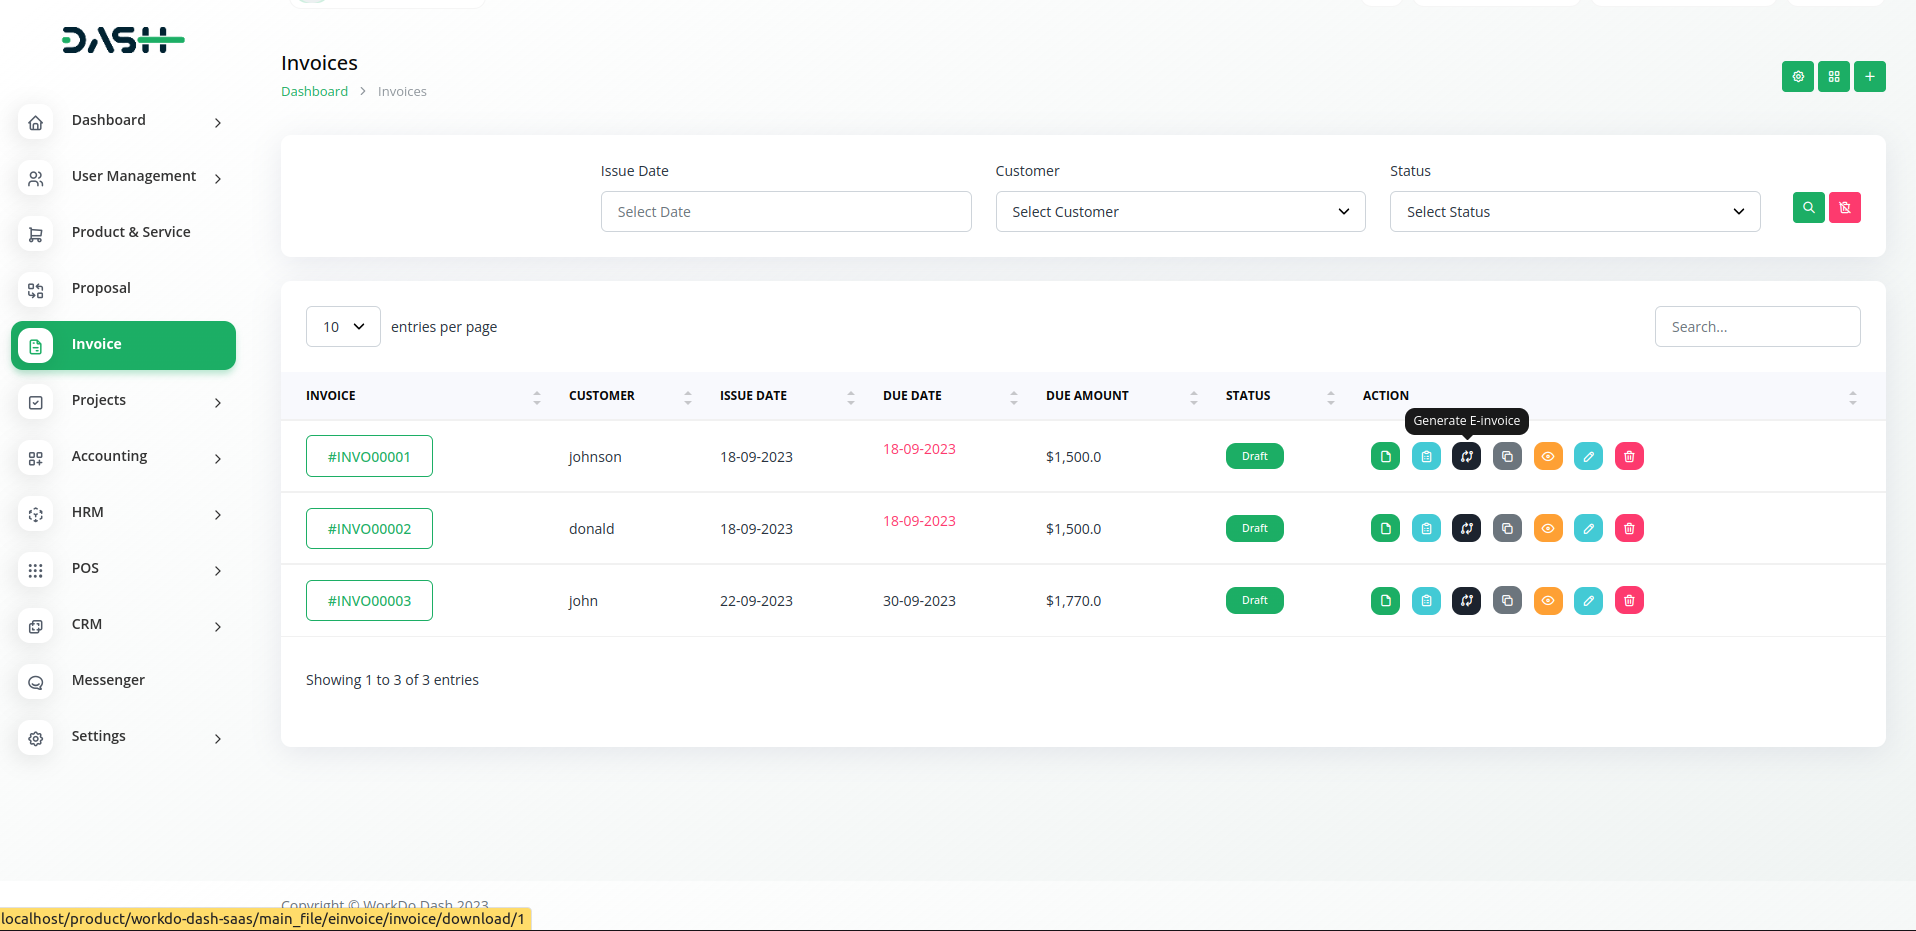This screenshot has width=1916, height=931.
Task: Create a new invoice with the plus button
Action: [x=1869, y=76]
